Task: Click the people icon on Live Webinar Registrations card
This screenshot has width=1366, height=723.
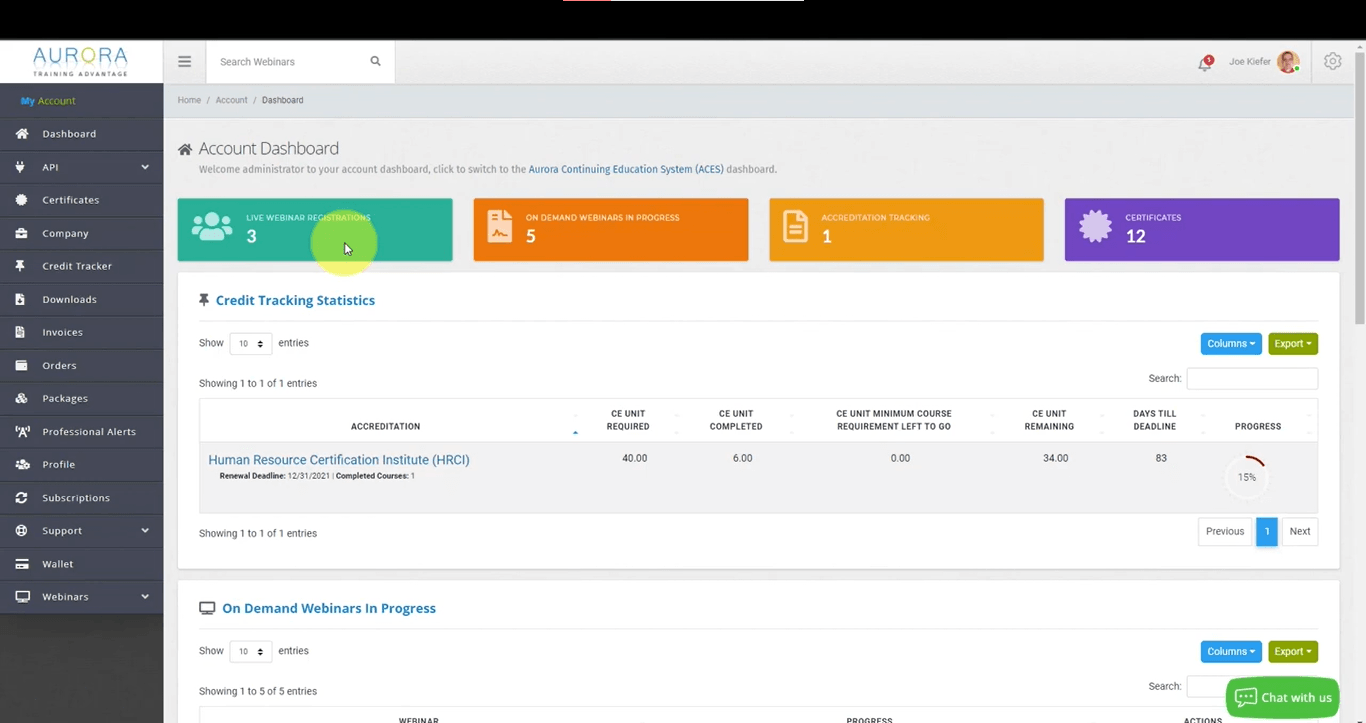Action: click(212, 227)
